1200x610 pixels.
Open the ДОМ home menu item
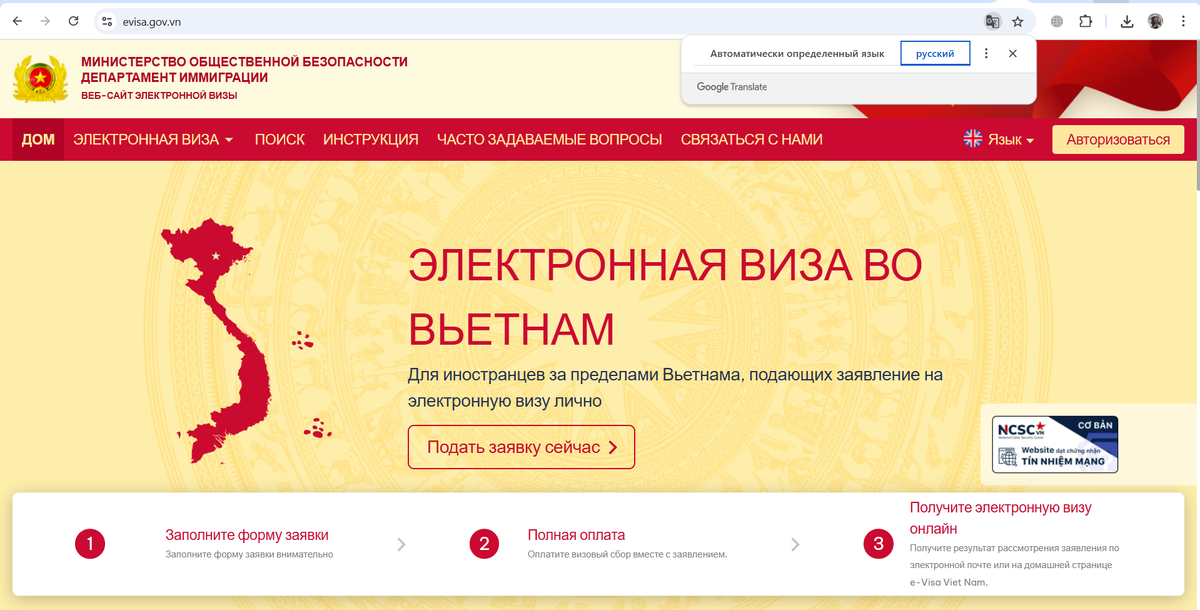(38, 139)
